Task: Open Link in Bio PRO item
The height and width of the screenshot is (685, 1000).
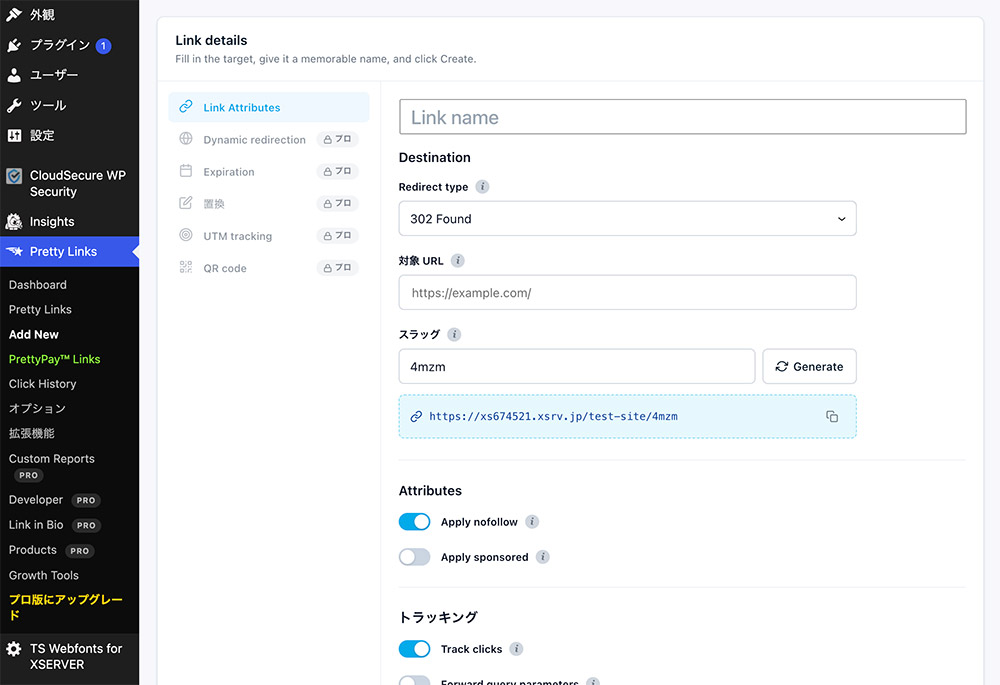Action: (54, 525)
